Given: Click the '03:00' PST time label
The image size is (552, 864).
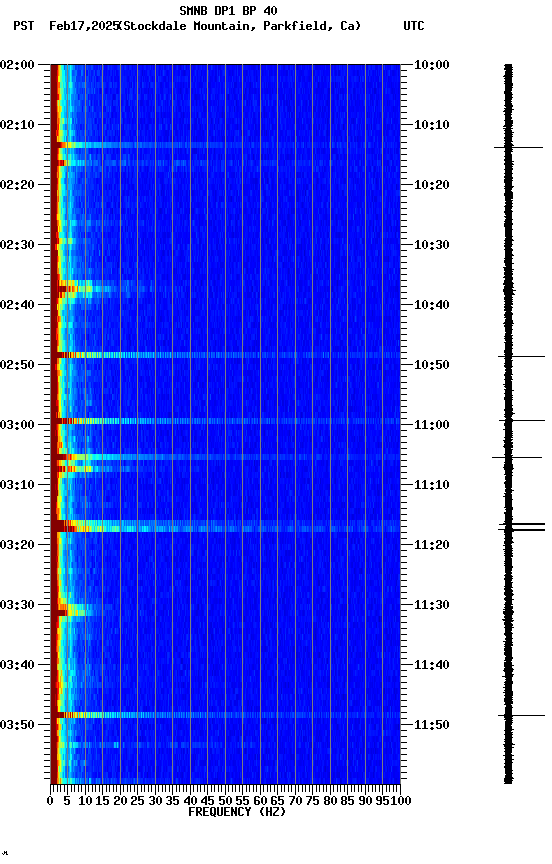Looking at the screenshot, I should coord(17,425).
